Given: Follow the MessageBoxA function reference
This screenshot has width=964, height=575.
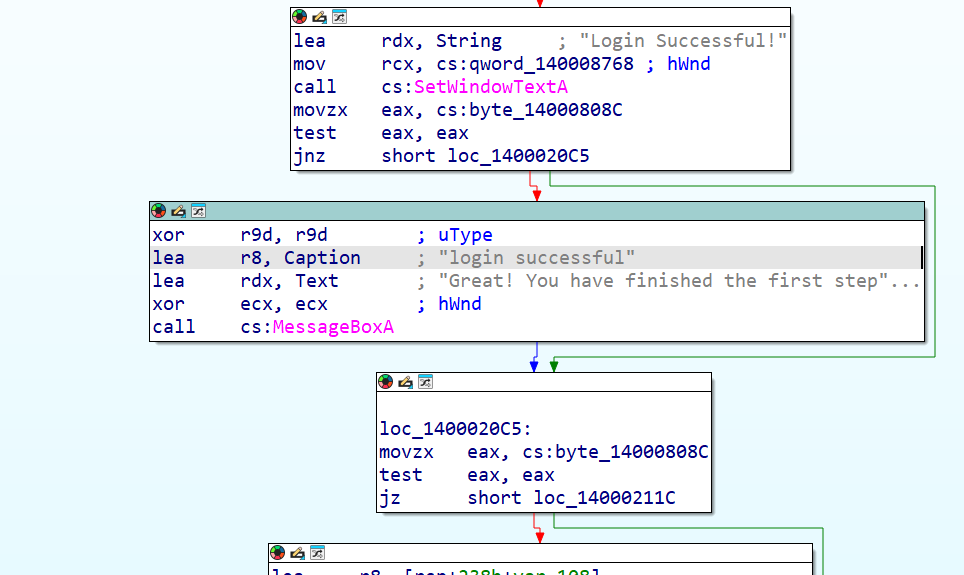Looking at the screenshot, I should 333,327.
